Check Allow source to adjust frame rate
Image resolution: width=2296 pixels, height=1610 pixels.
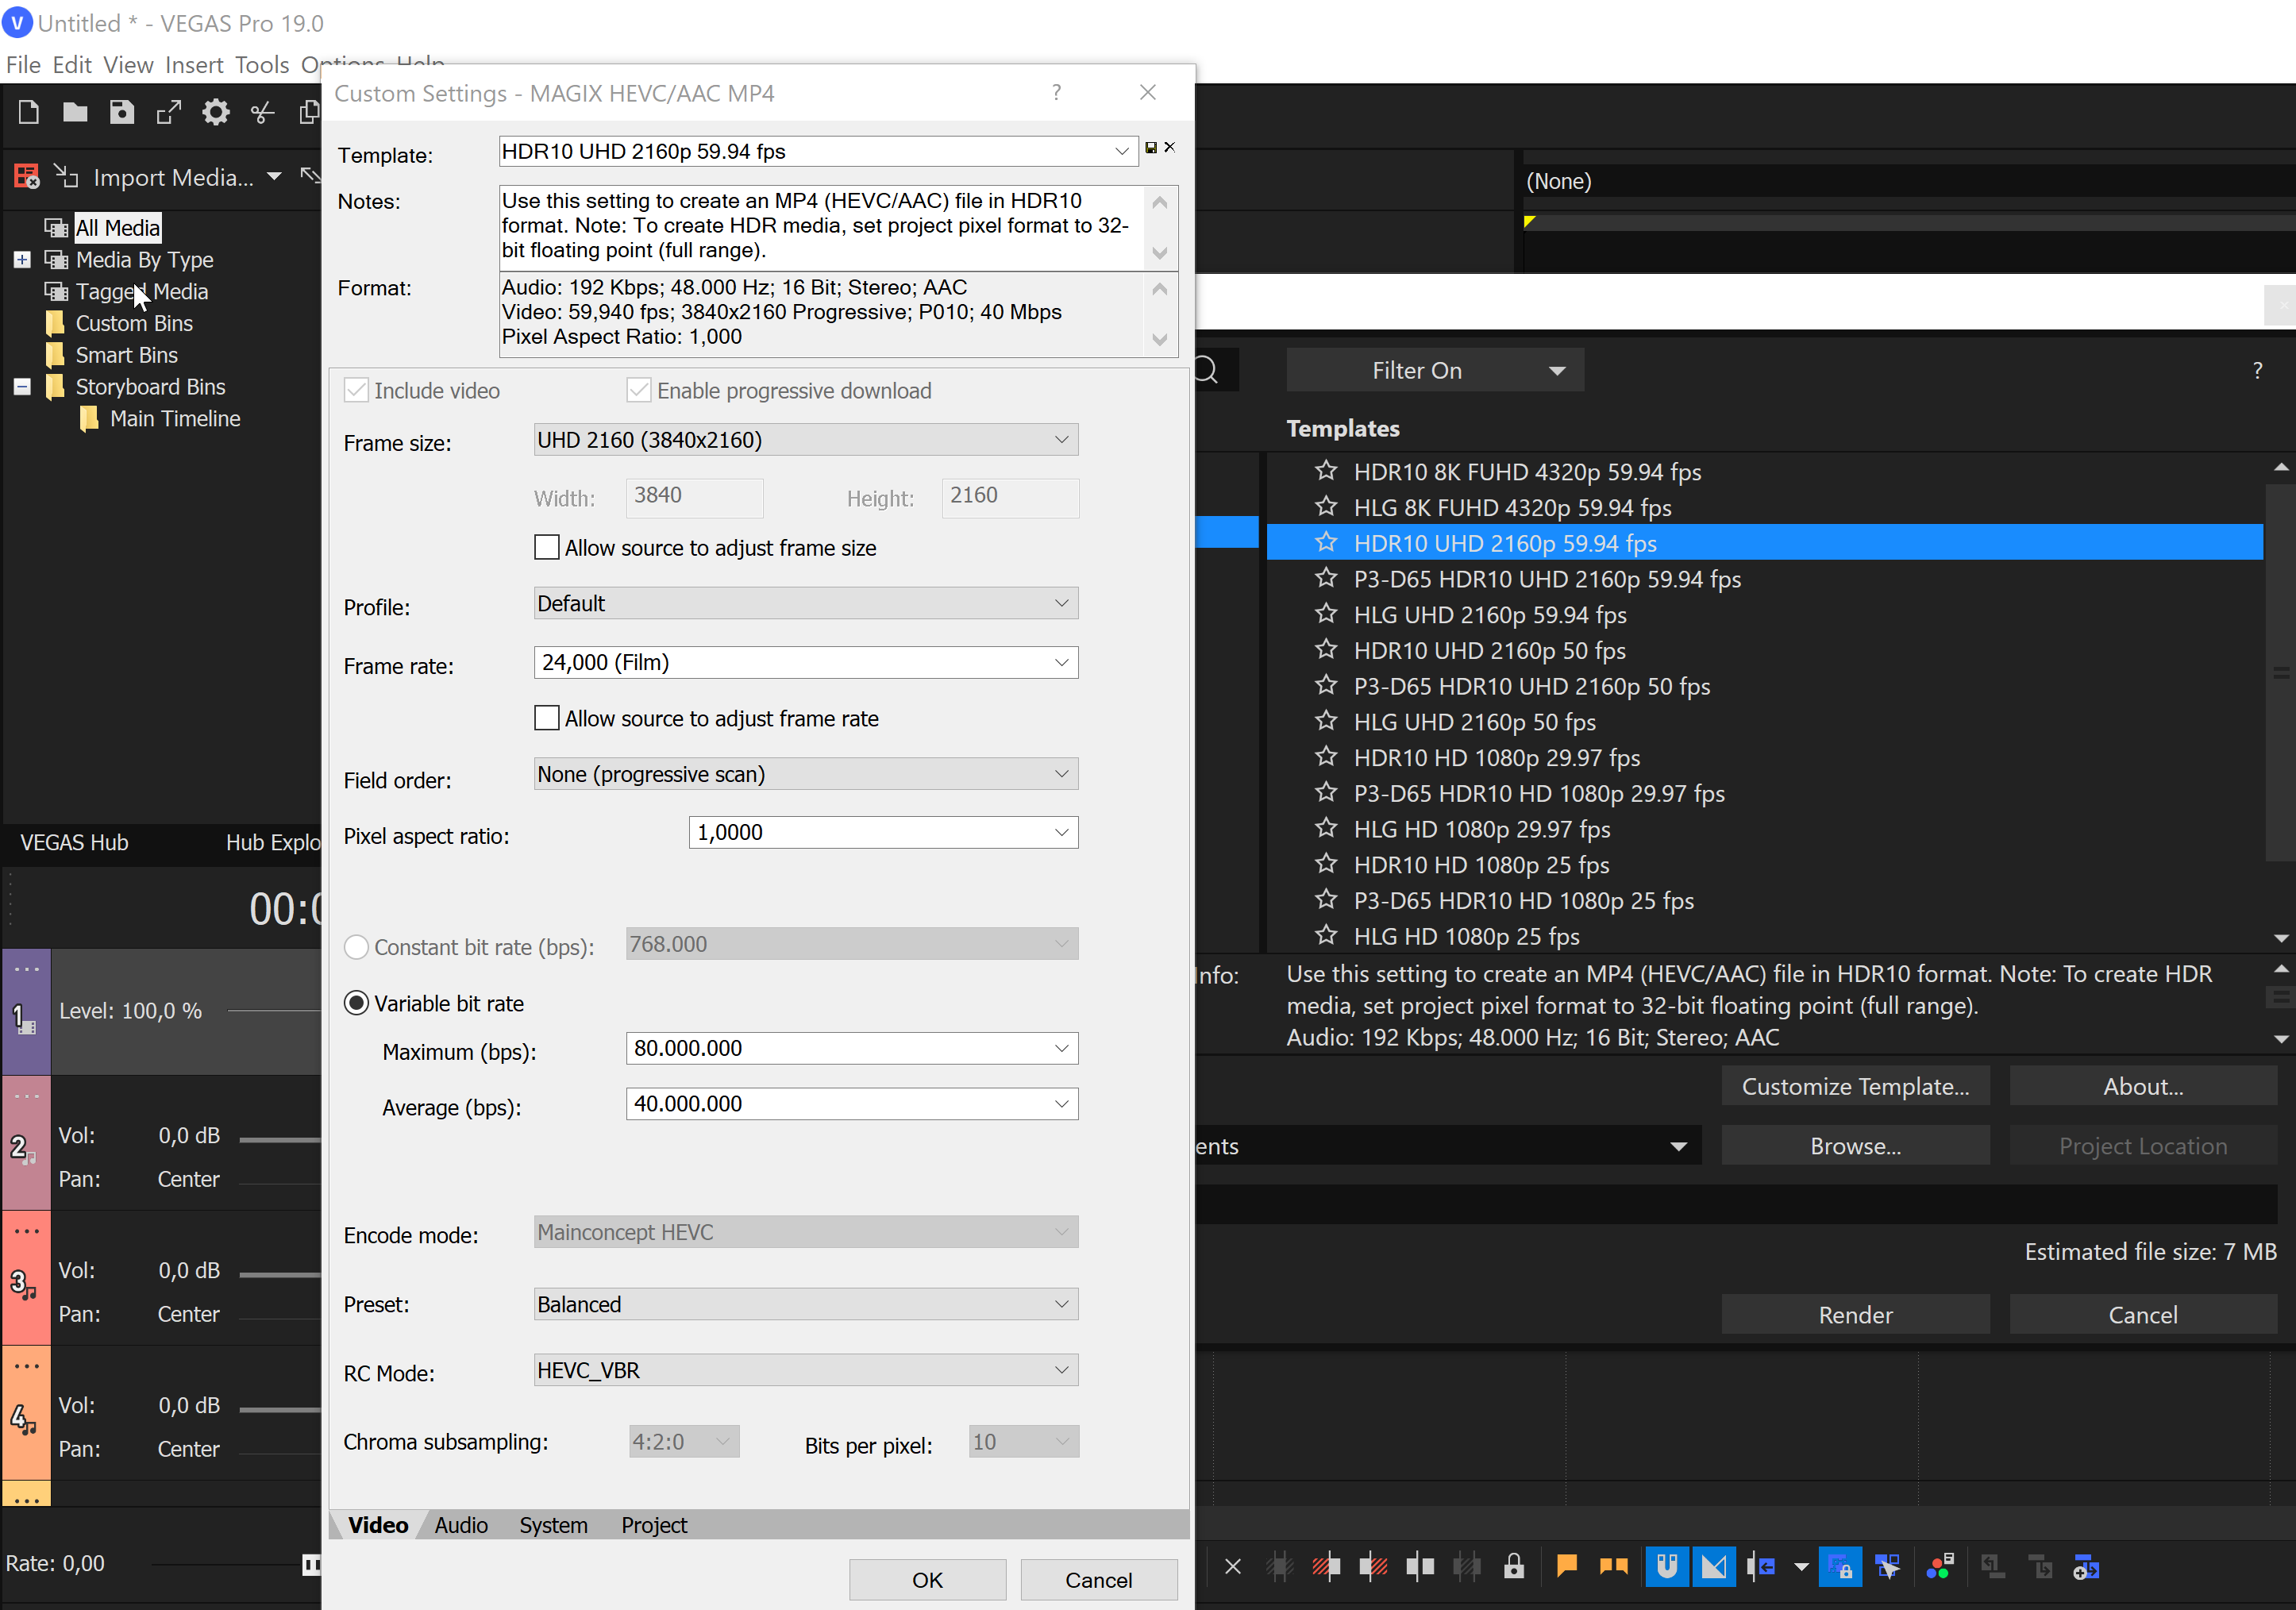point(546,718)
